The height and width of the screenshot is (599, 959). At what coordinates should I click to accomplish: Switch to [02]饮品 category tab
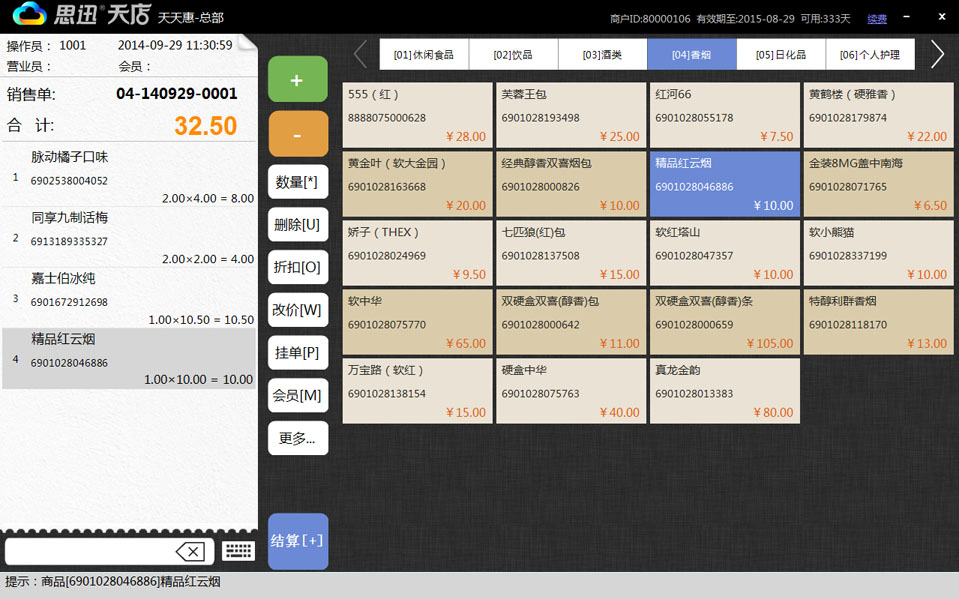[x=513, y=54]
